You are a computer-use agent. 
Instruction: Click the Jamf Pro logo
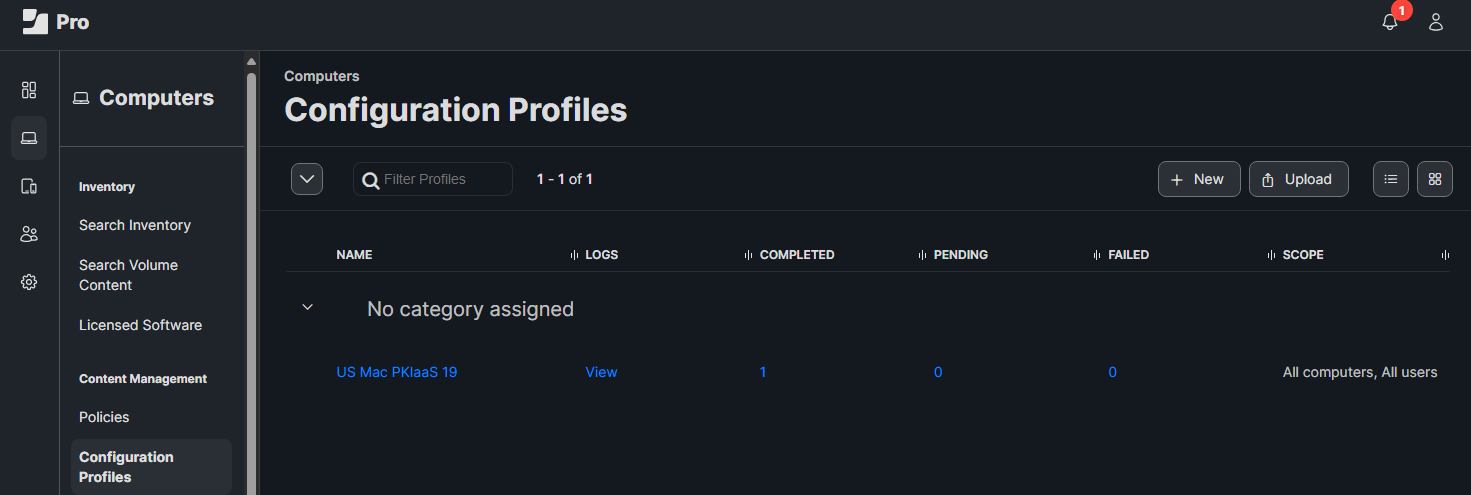pyautogui.click(x=56, y=22)
